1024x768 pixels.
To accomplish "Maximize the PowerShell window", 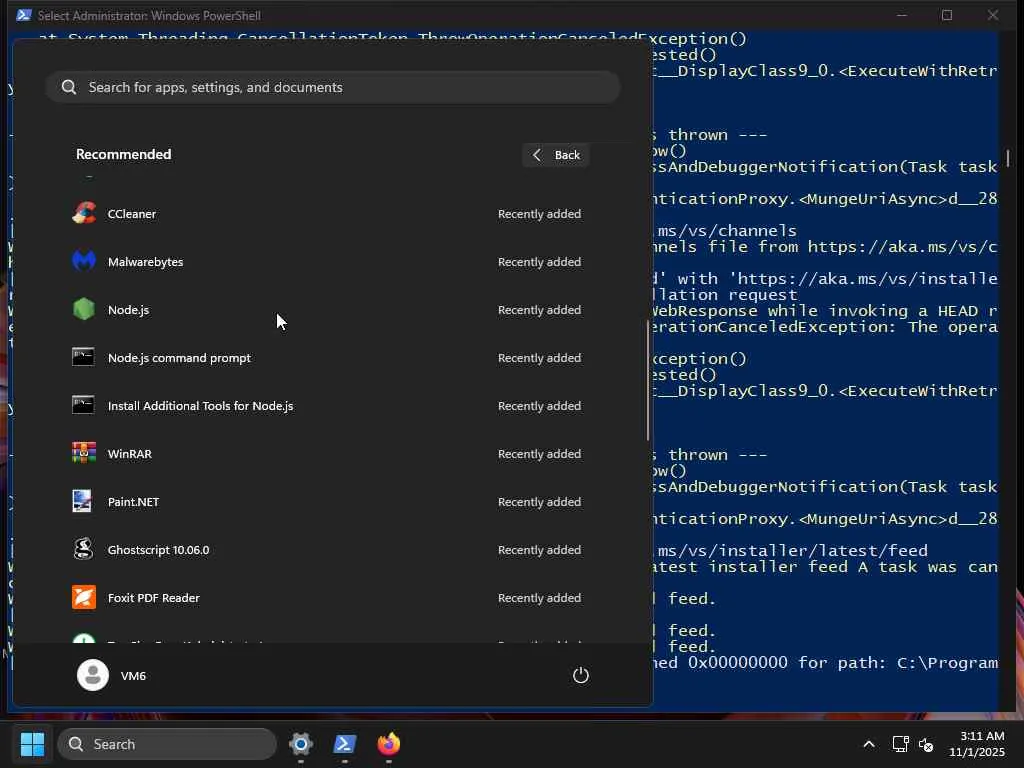I will (x=947, y=15).
